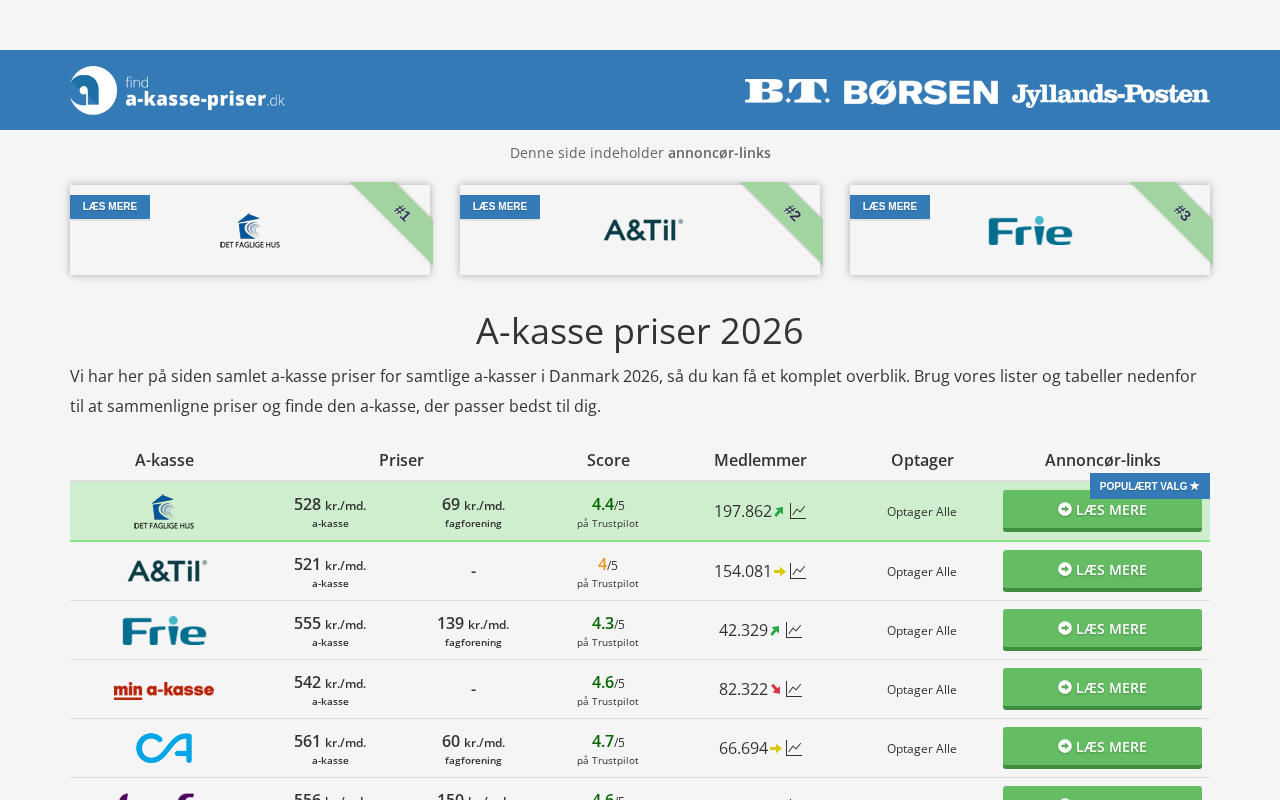Click yellow trend arrow beside 154.081 members

(780, 571)
